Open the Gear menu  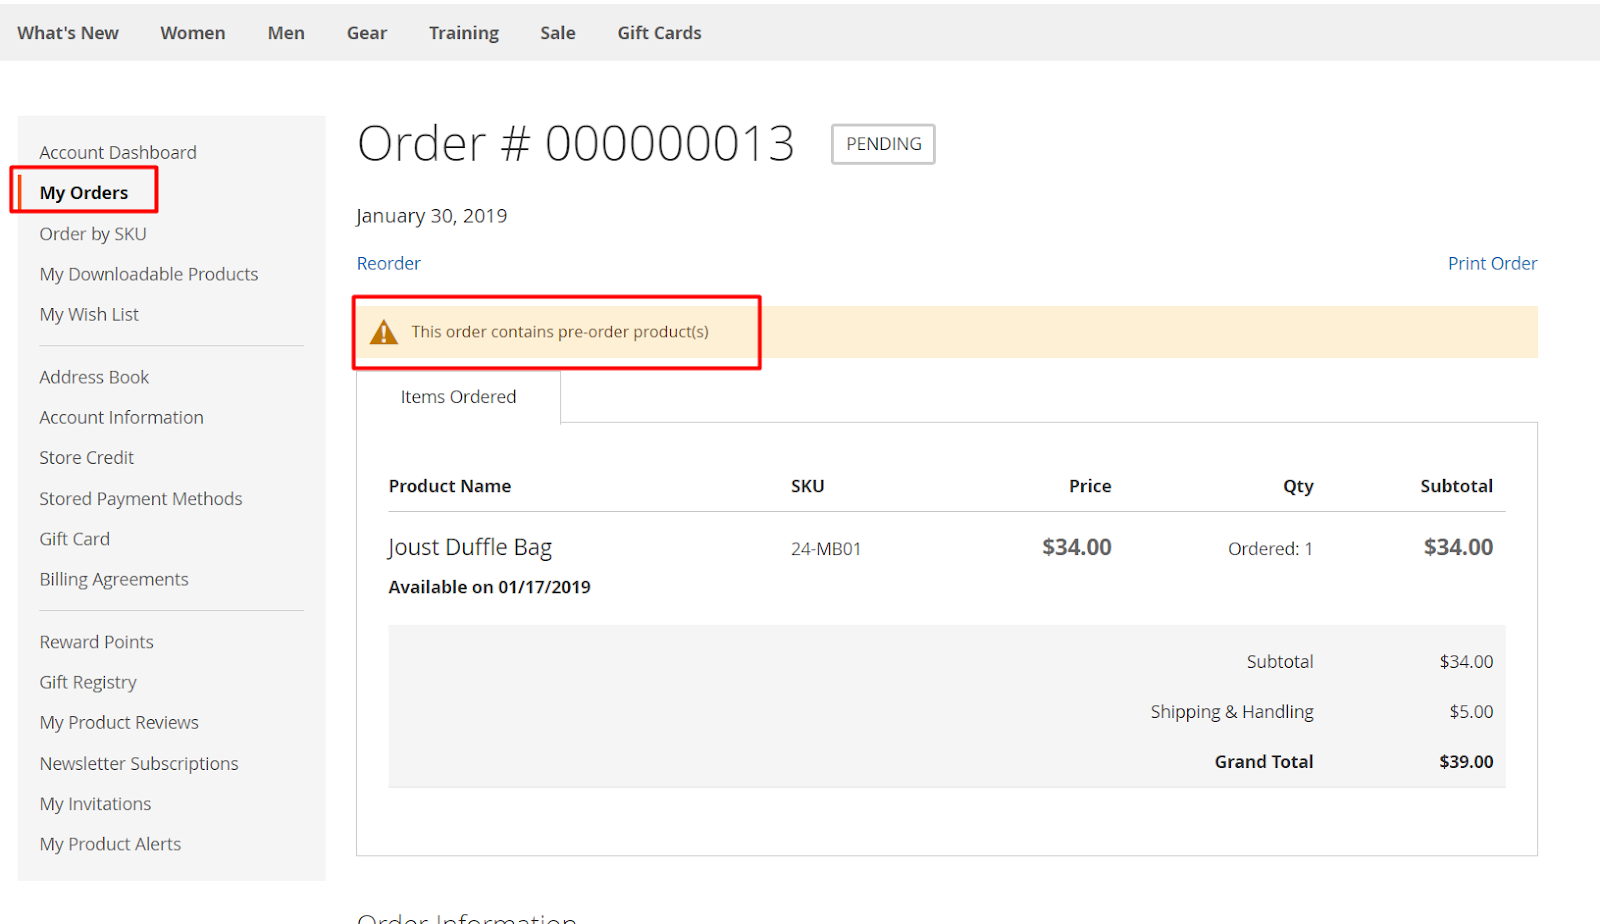[367, 33]
